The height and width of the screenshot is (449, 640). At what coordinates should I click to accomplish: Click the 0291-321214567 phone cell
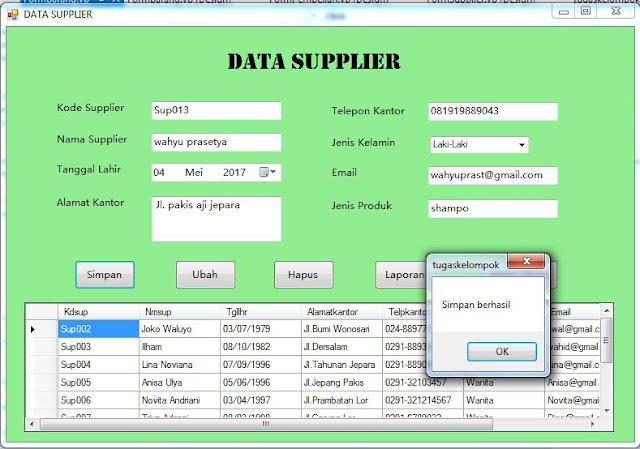pos(423,400)
